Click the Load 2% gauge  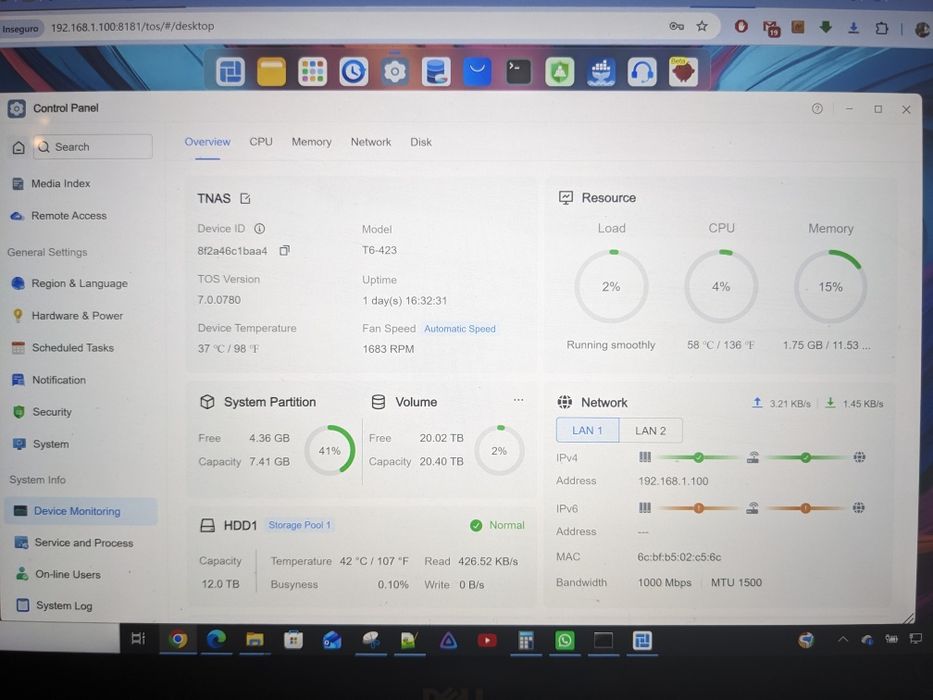coord(611,286)
